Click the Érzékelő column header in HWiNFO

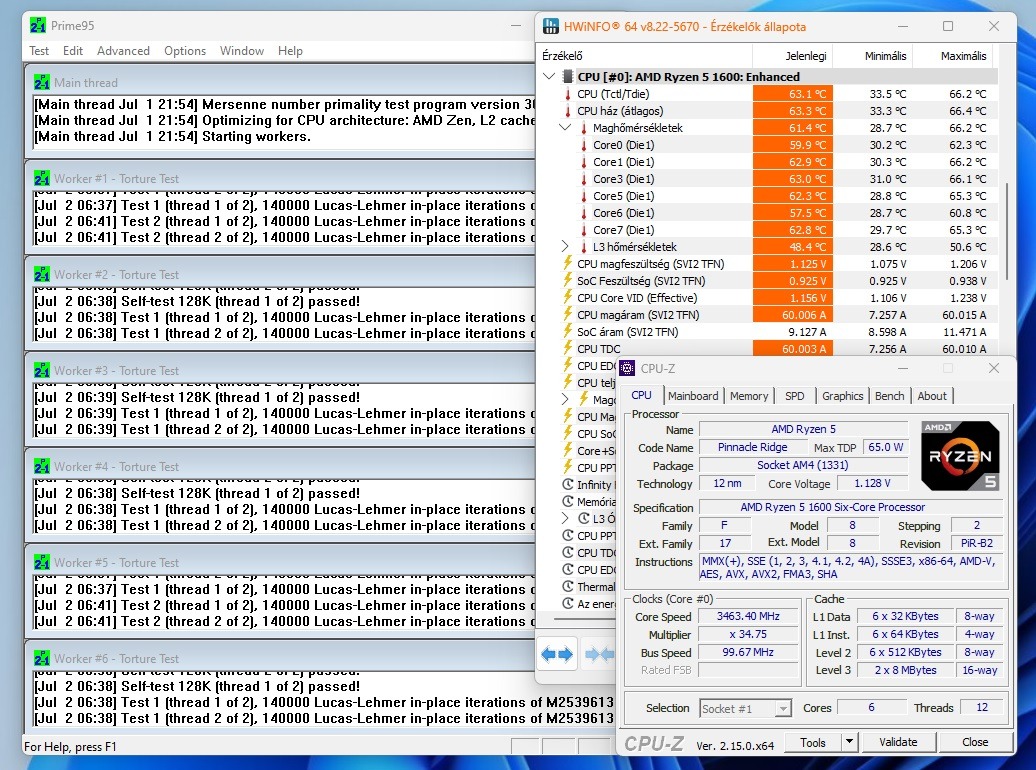[x=644, y=56]
